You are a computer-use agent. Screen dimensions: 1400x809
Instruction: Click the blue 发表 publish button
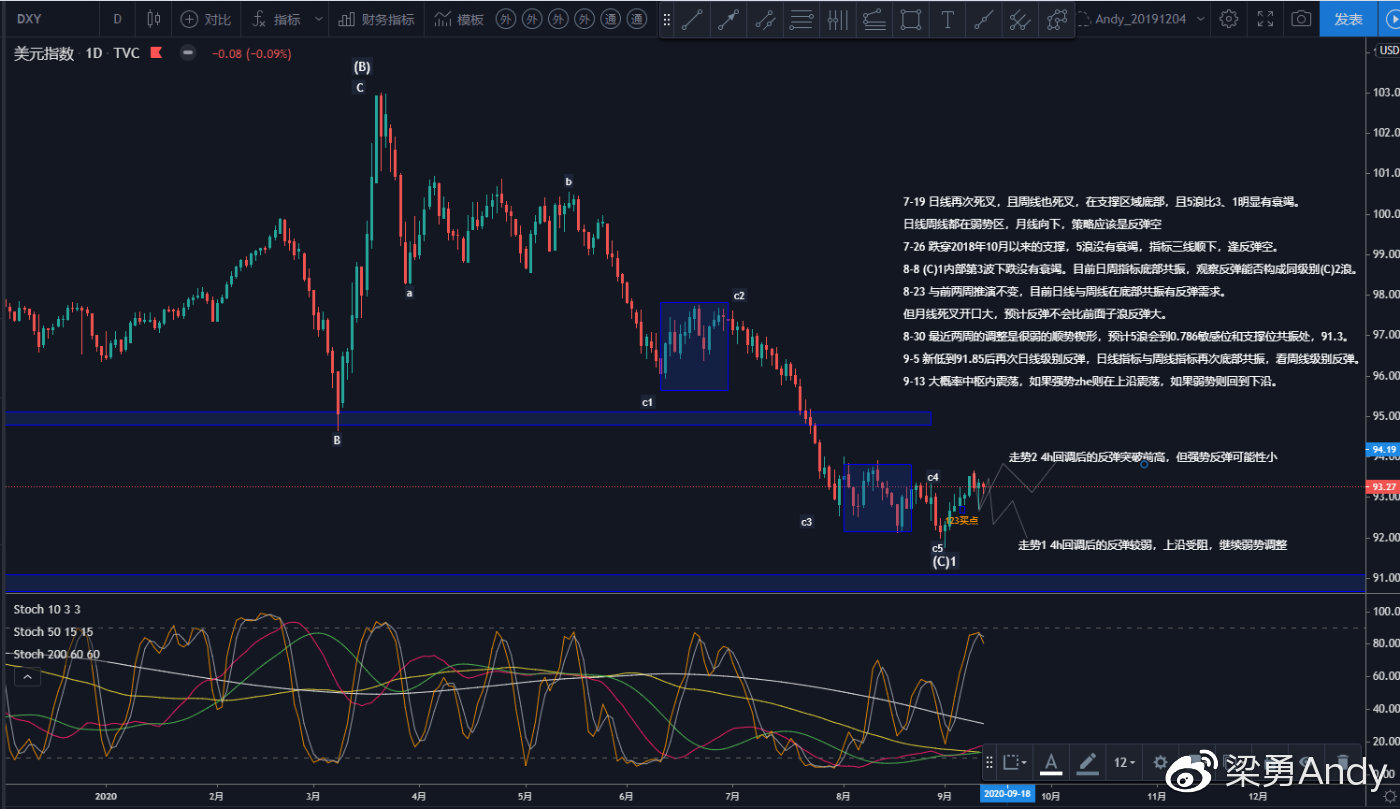click(x=1348, y=19)
